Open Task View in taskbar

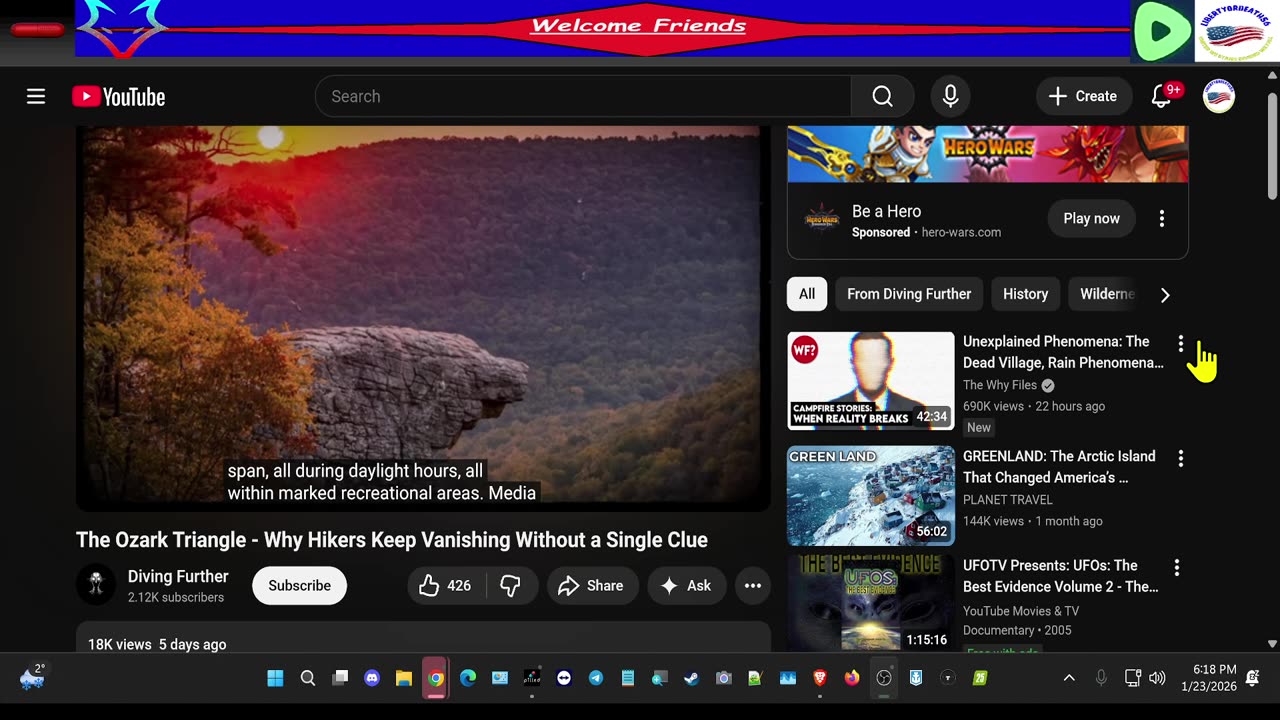(340, 678)
